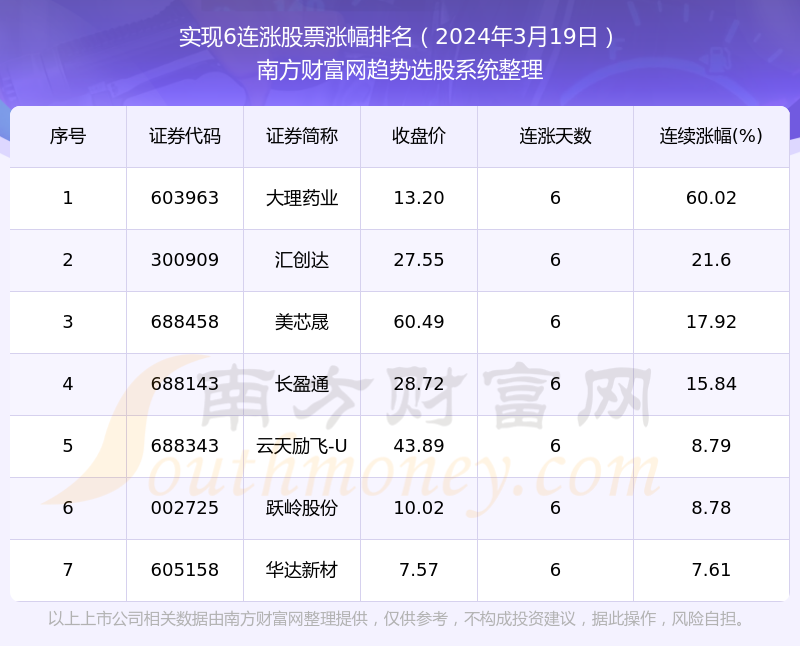Click rank number 6 in 序号 column
The width and height of the screenshot is (800, 646).
(x=68, y=508)
